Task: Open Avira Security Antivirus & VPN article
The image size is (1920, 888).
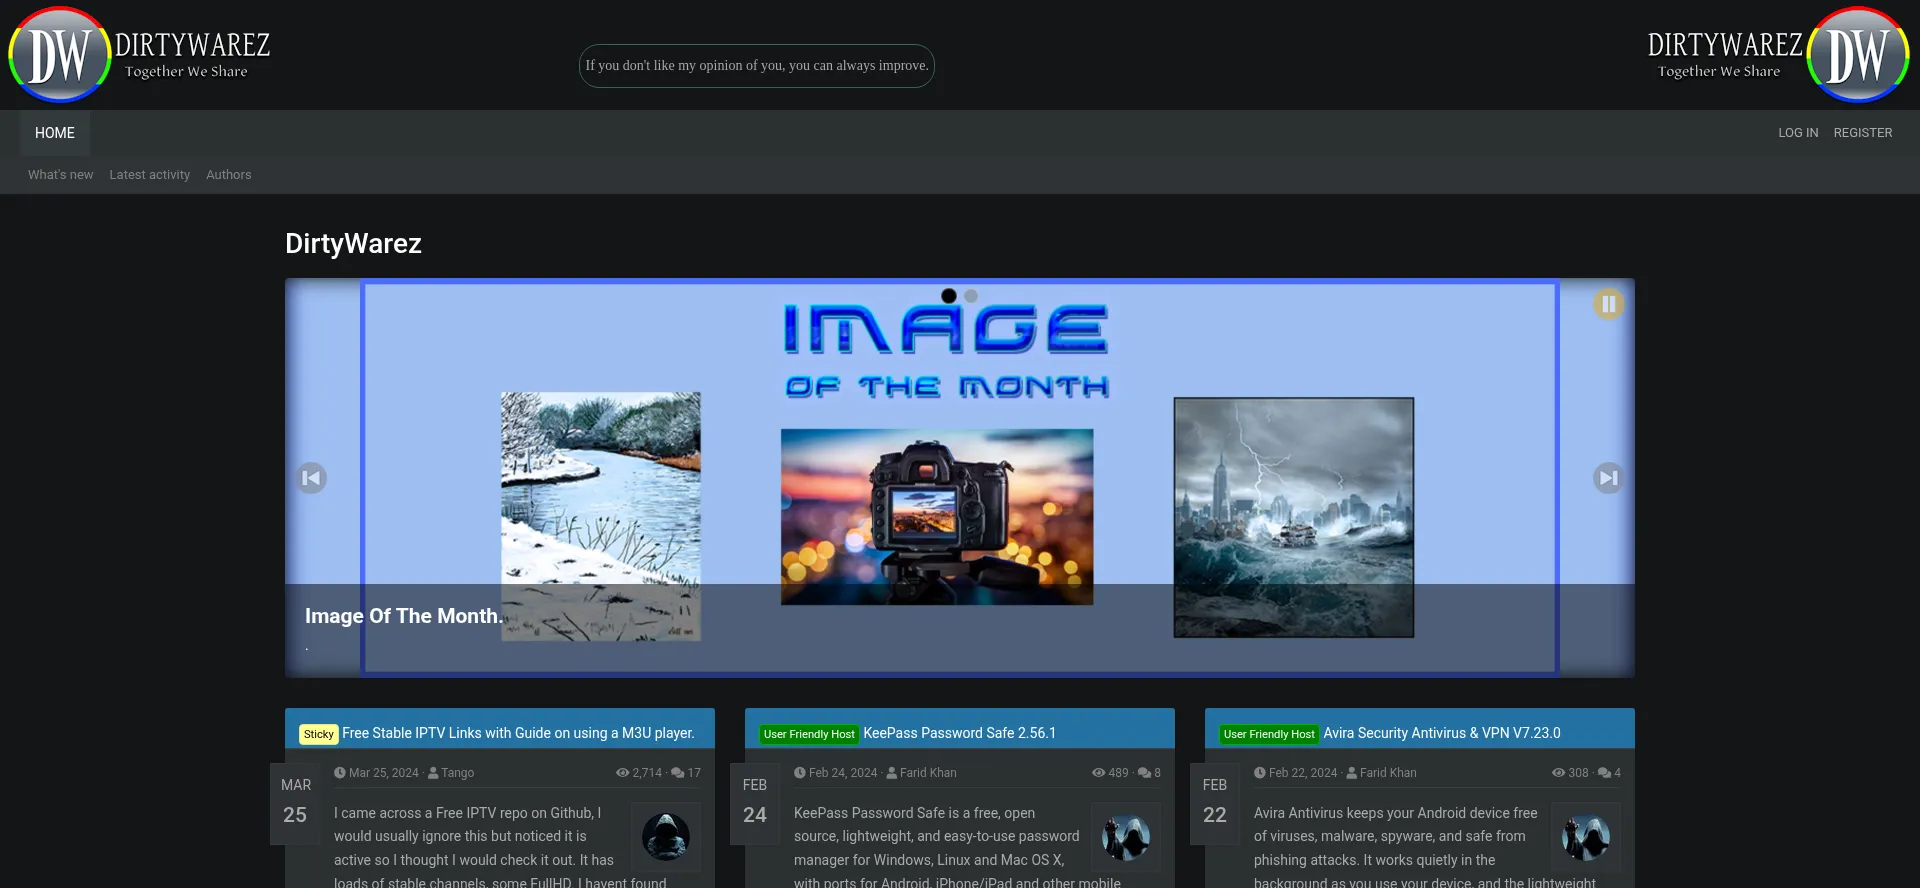Action: point(1441,733)
